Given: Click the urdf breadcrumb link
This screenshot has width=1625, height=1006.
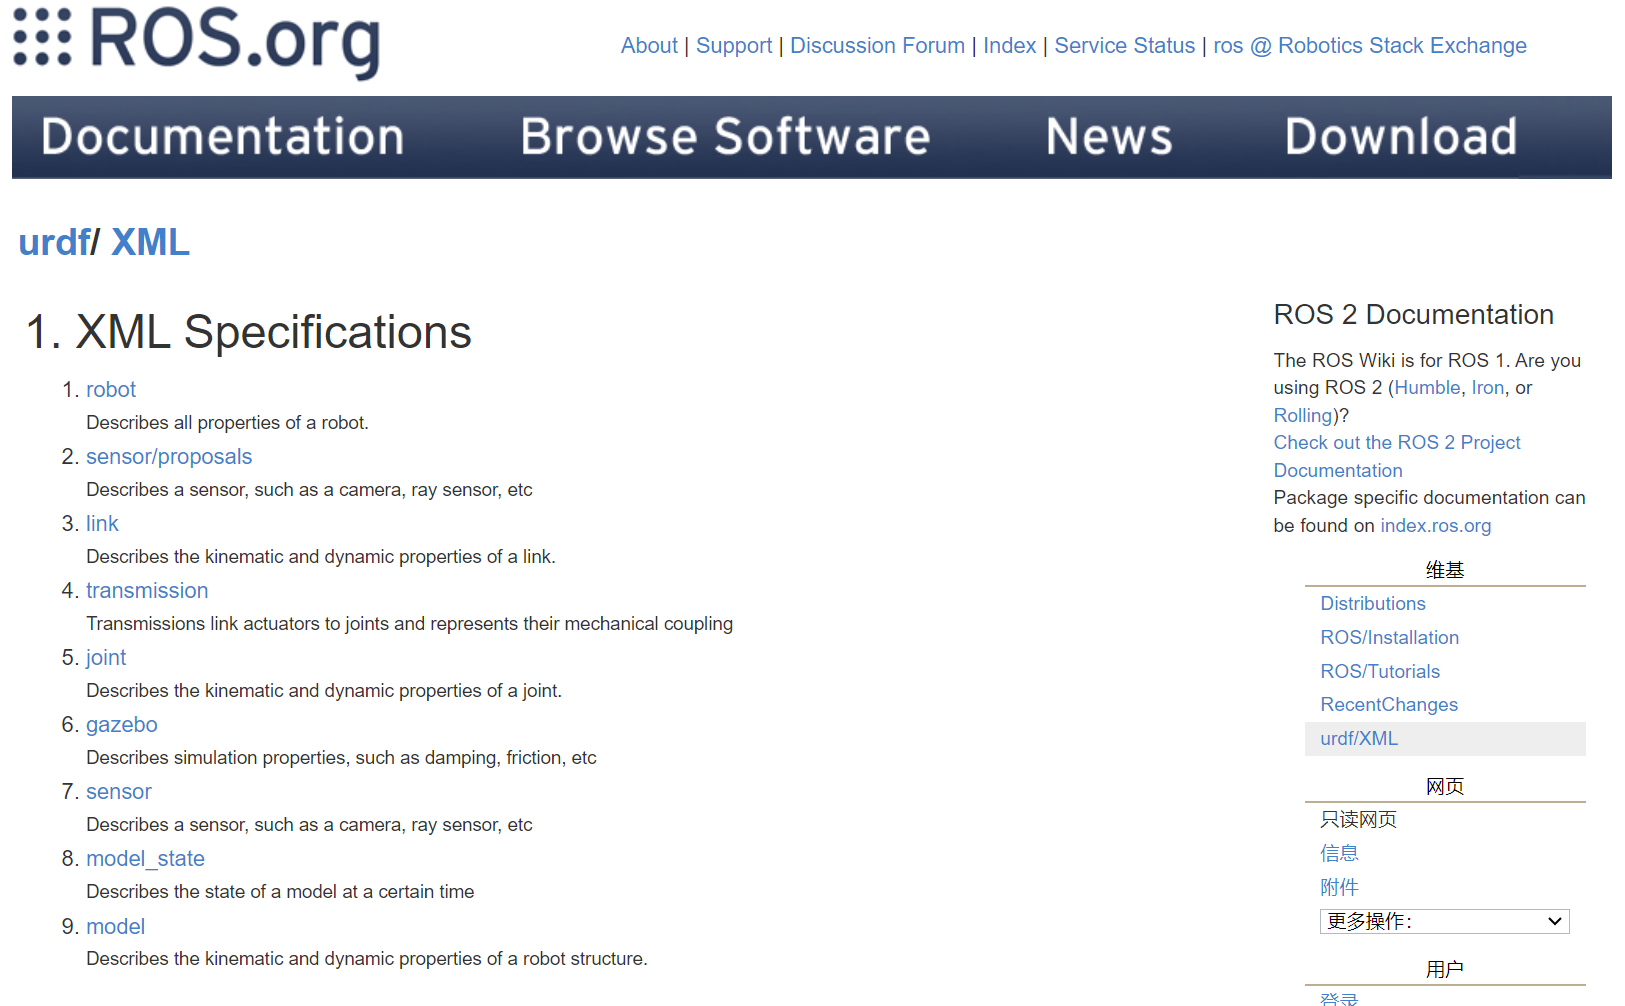Looking at the screenshot, I should [x=55, y=242].
